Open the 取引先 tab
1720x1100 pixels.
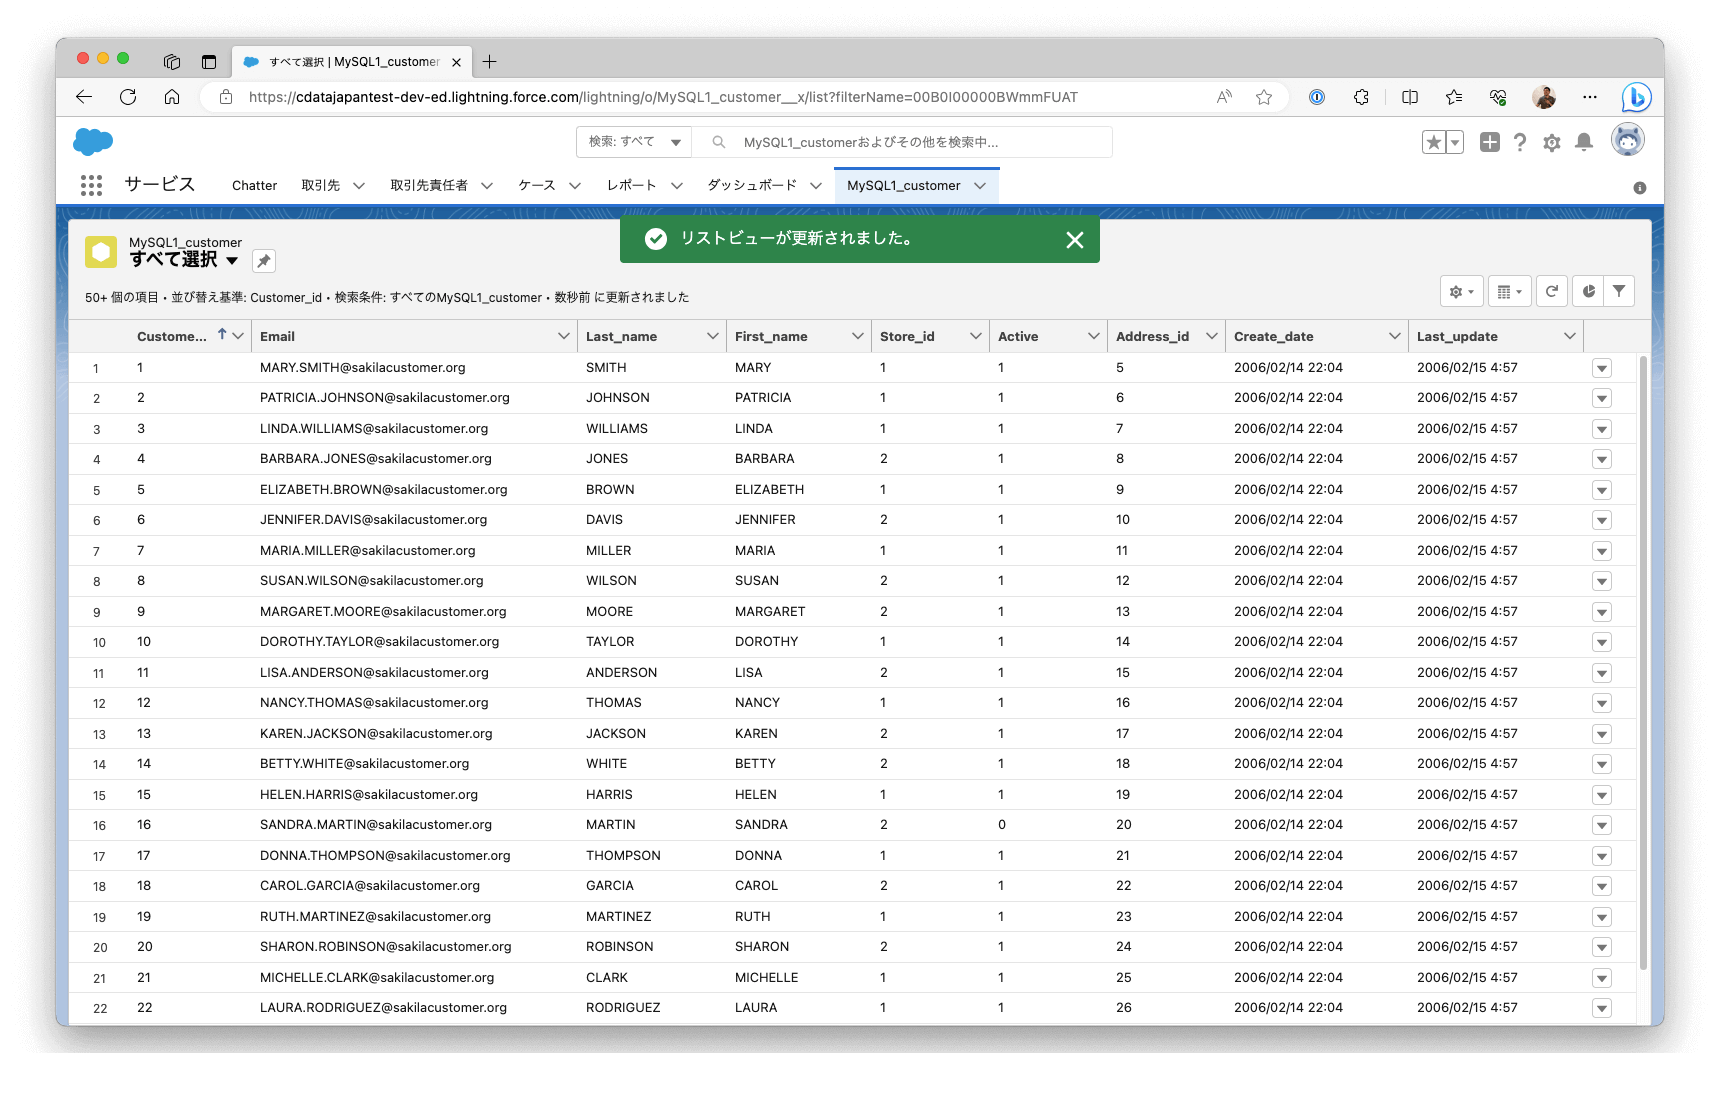(x=321, y=186)
